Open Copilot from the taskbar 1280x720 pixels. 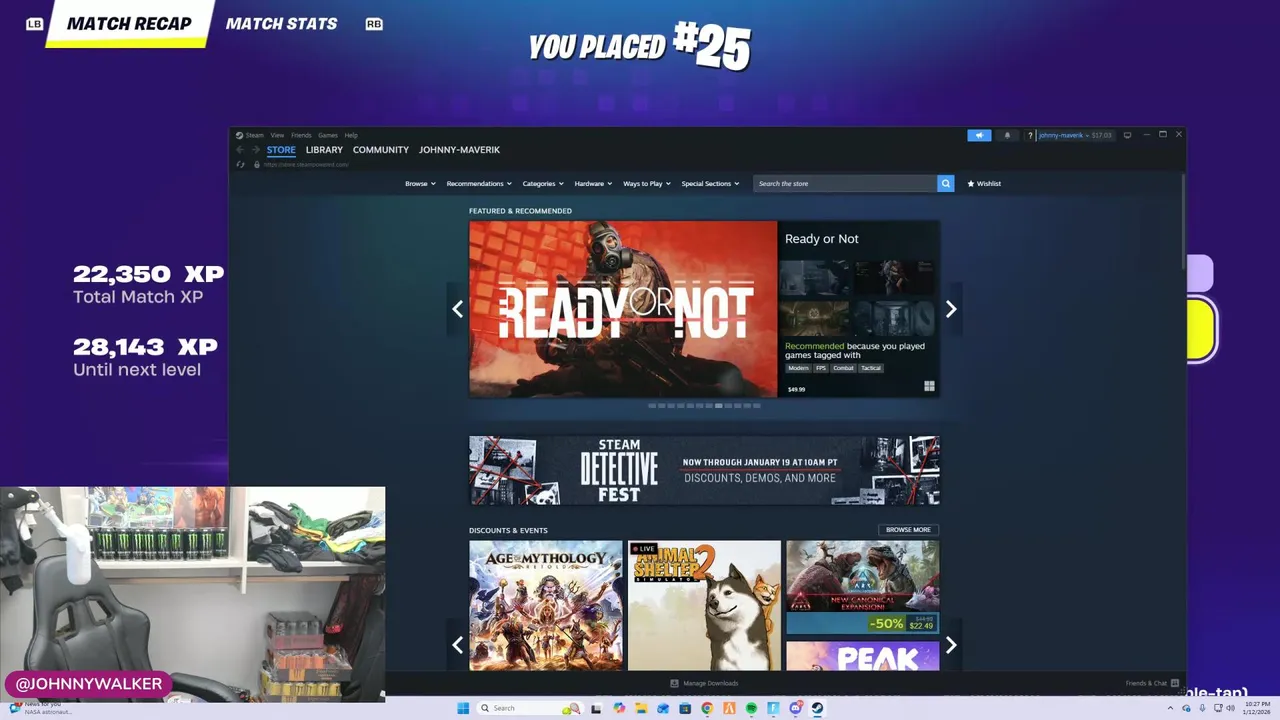[x=619, y=708]
